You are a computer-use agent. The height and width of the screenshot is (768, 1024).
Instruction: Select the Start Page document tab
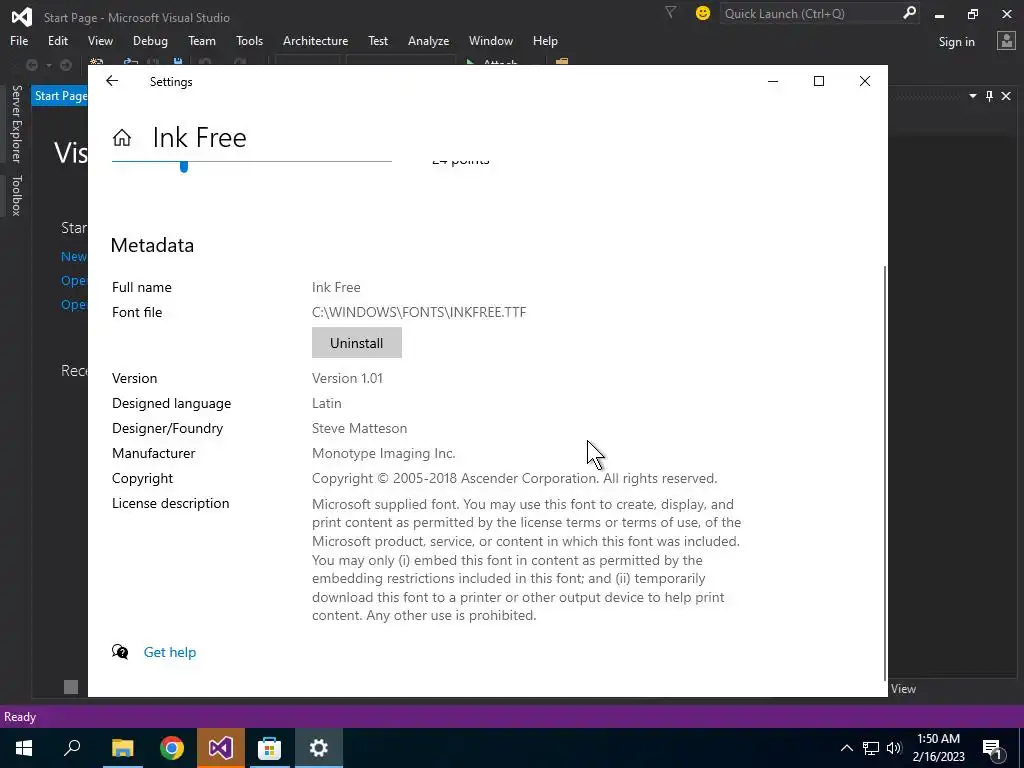click(60, 96)
